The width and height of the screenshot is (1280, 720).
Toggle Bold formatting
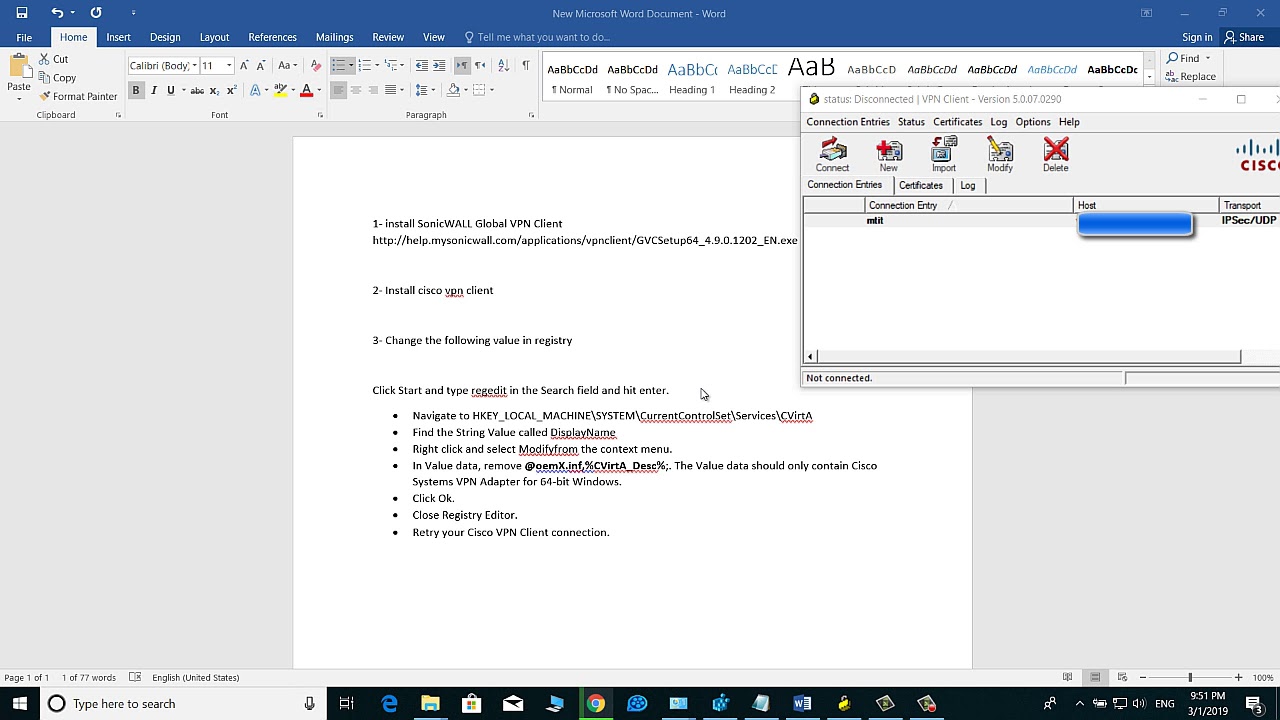(136, 90)
